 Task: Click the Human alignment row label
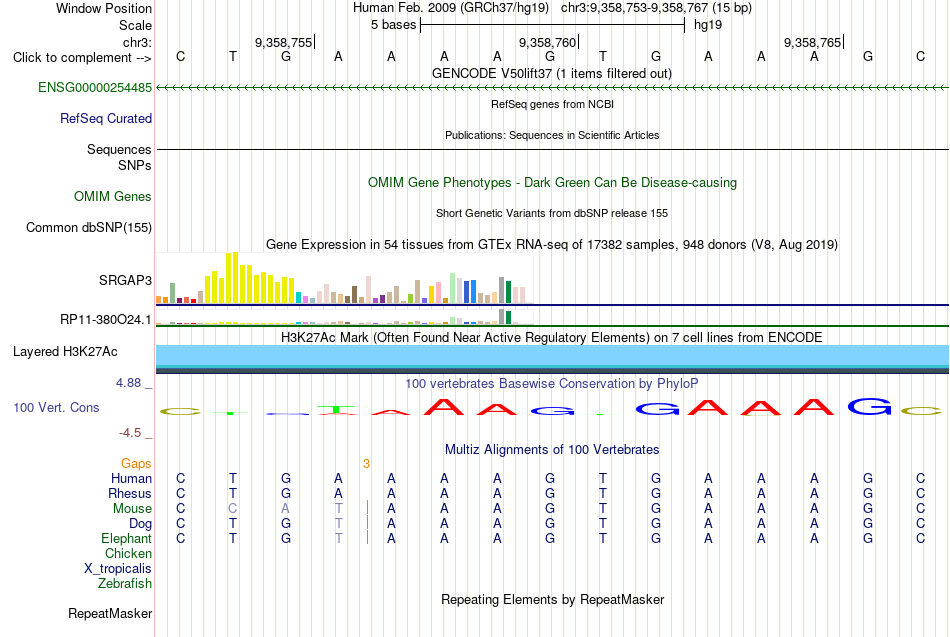click(131, 478)
